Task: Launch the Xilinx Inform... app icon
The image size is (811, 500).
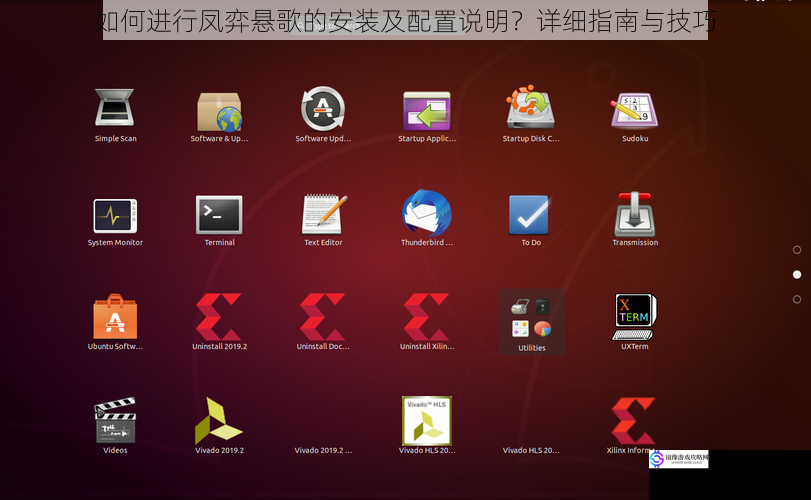Action: (x=633, y=421)
